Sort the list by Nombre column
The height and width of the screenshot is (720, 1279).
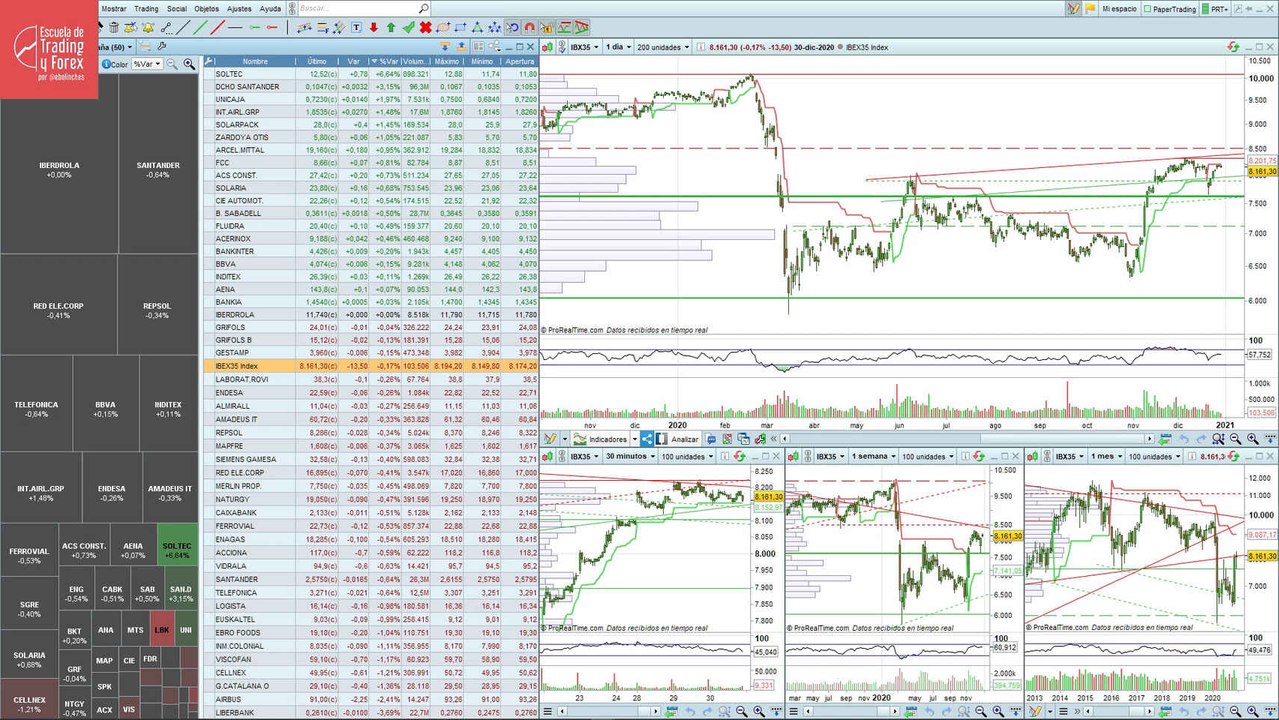tap(255, 61)
